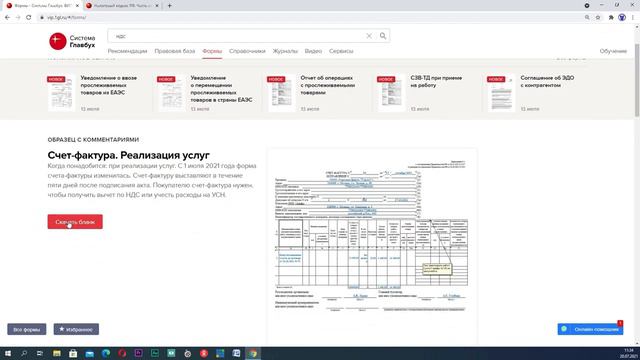
Task: Open Opera browser from the taskbar
Action: click(x=122, y=353)
